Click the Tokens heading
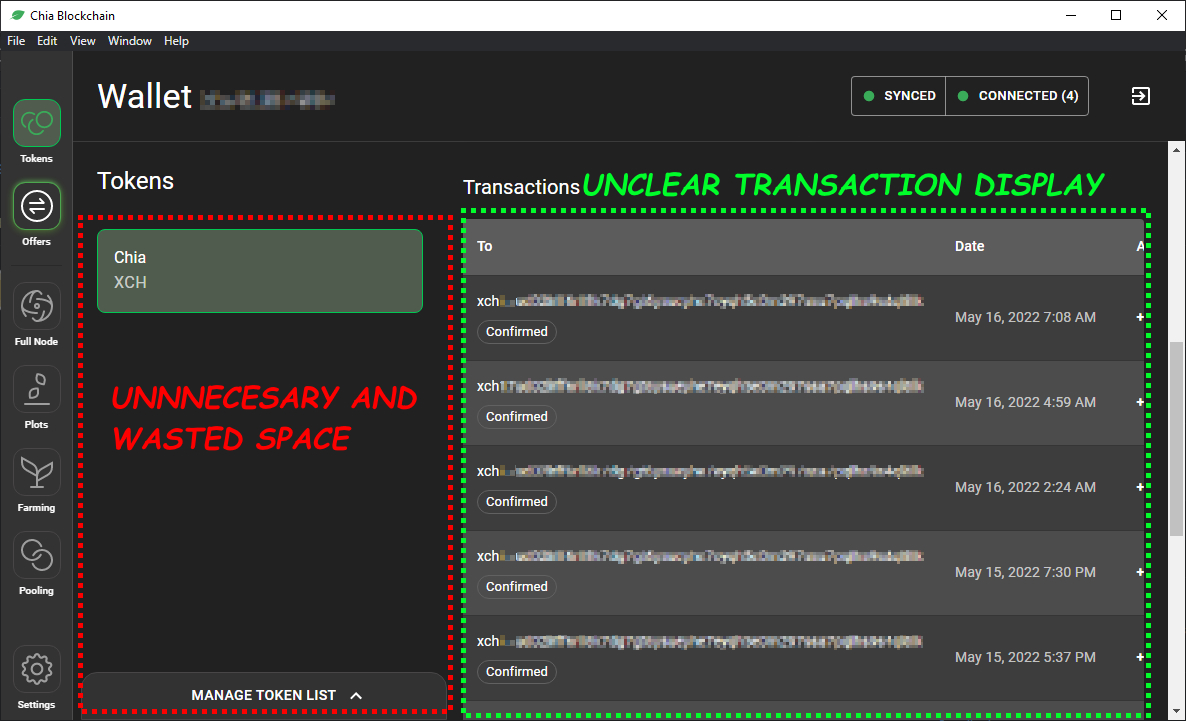 coord(135,181)
